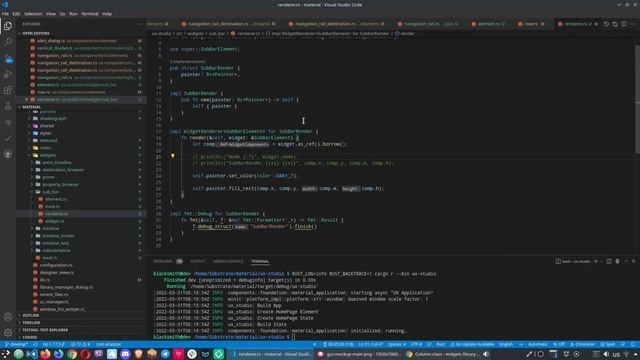Click the synchronize changes icon in status bar

pyautogui.click(x=36, y=344)
